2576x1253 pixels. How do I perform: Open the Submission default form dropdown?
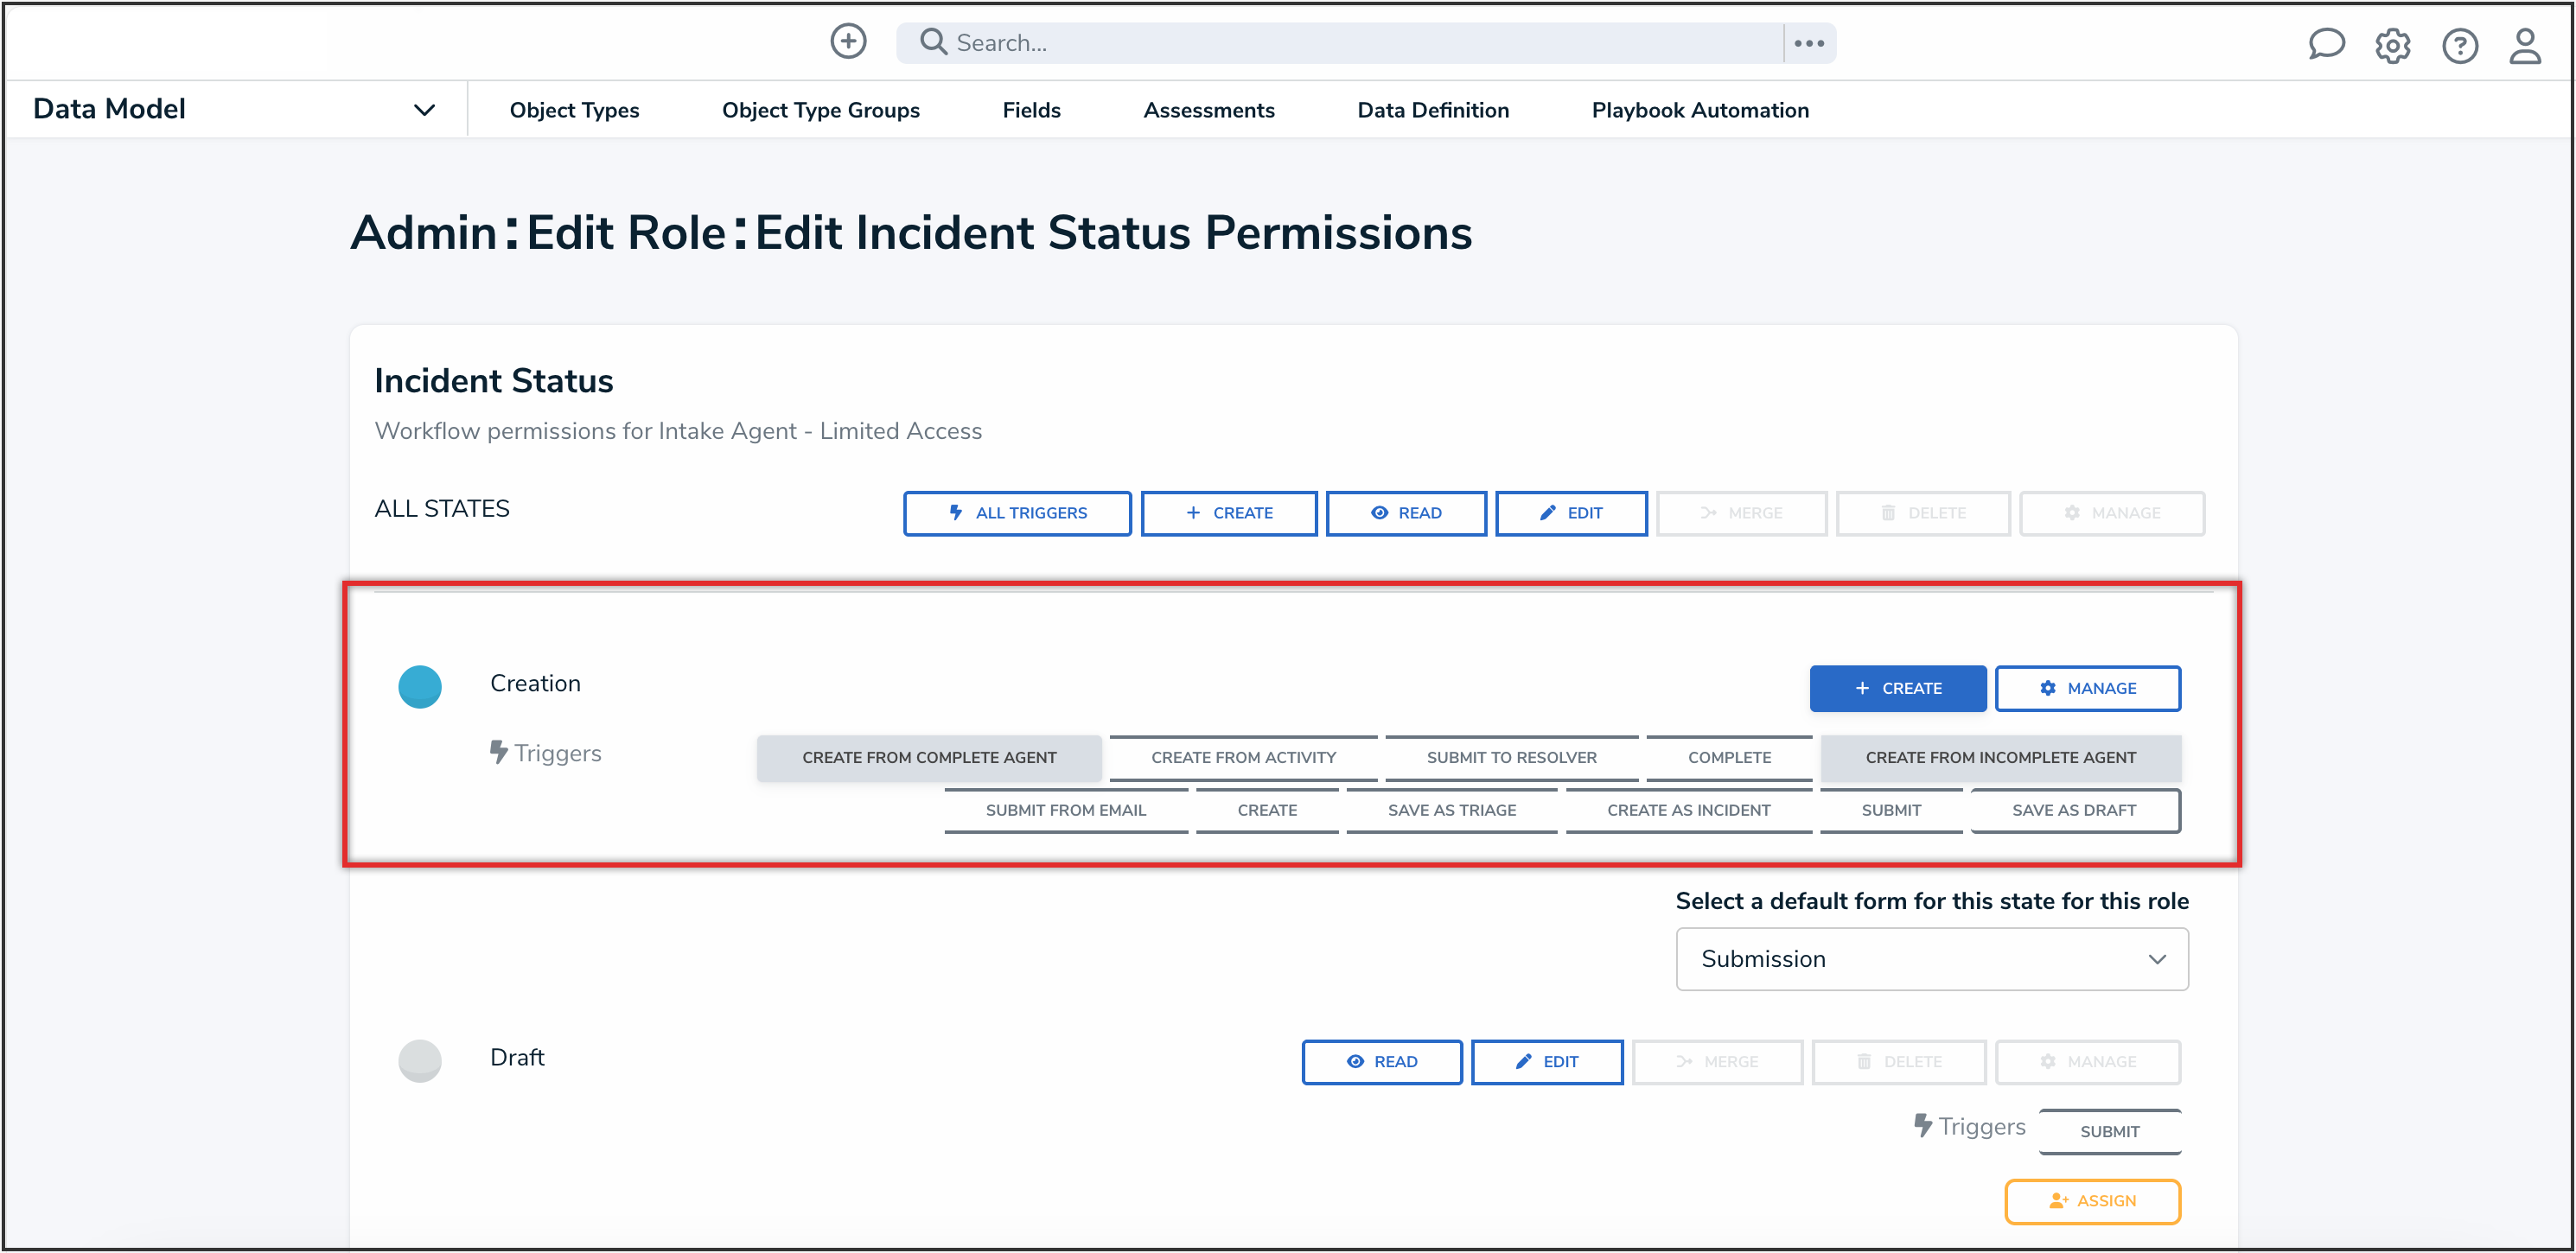[1931, 959]
